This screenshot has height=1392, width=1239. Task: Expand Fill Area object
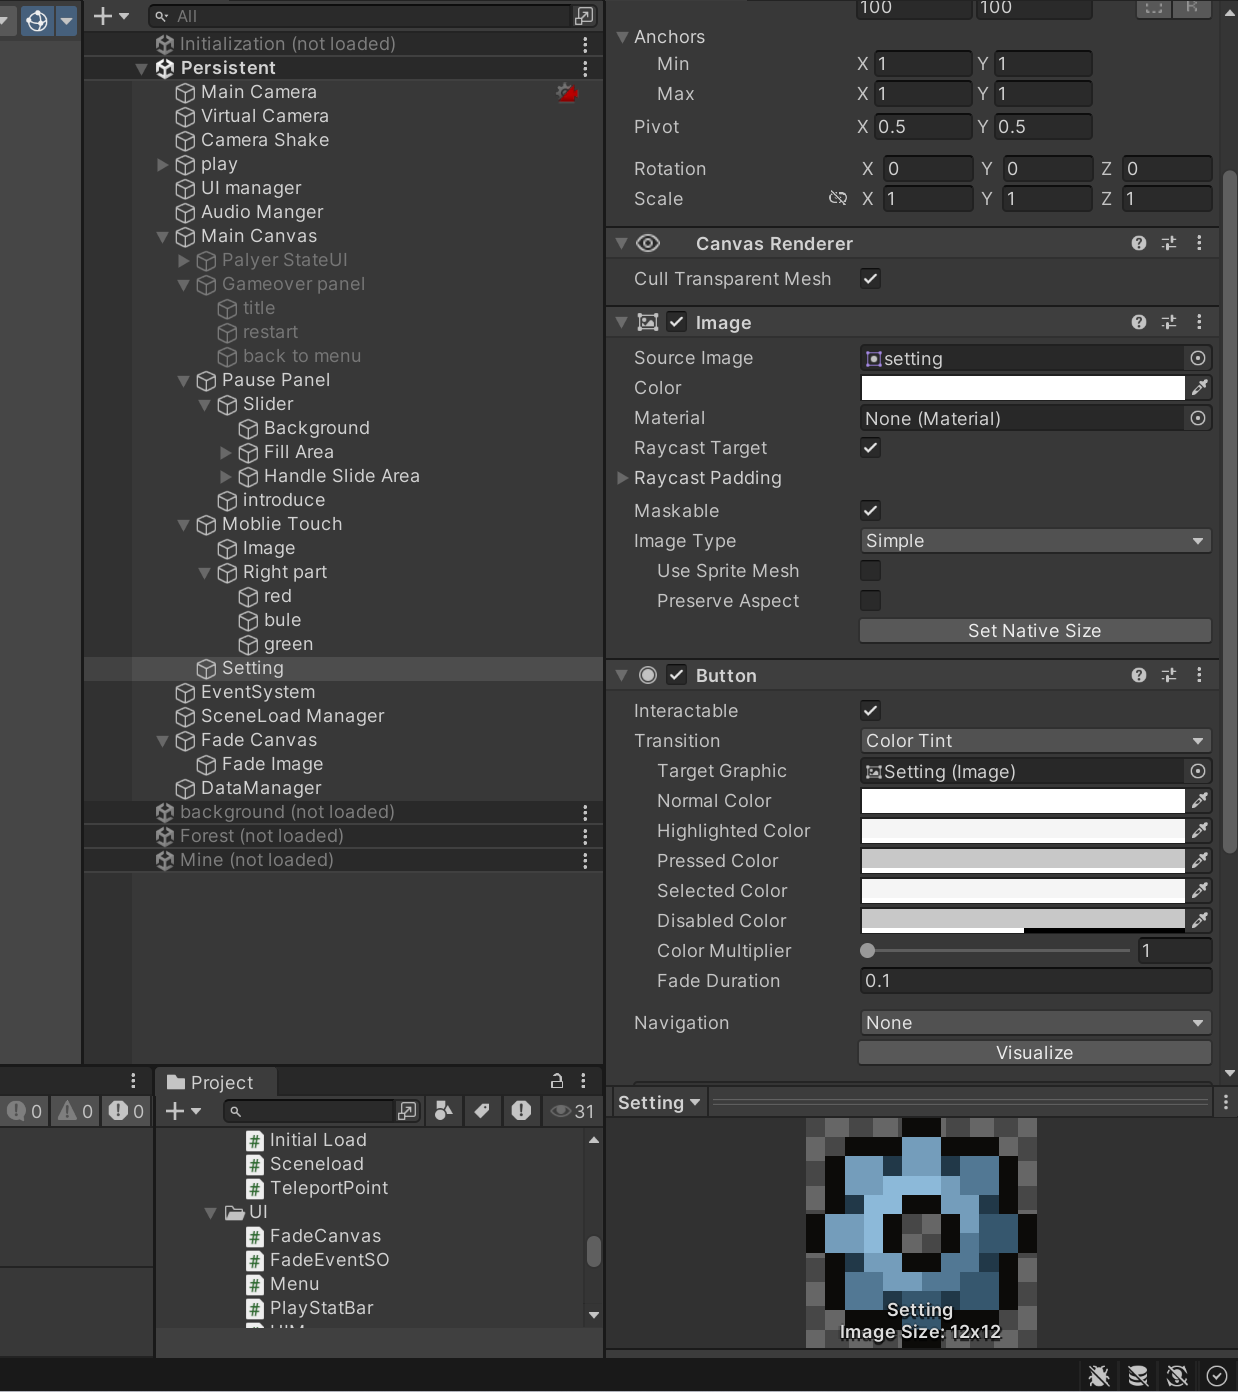226,452
